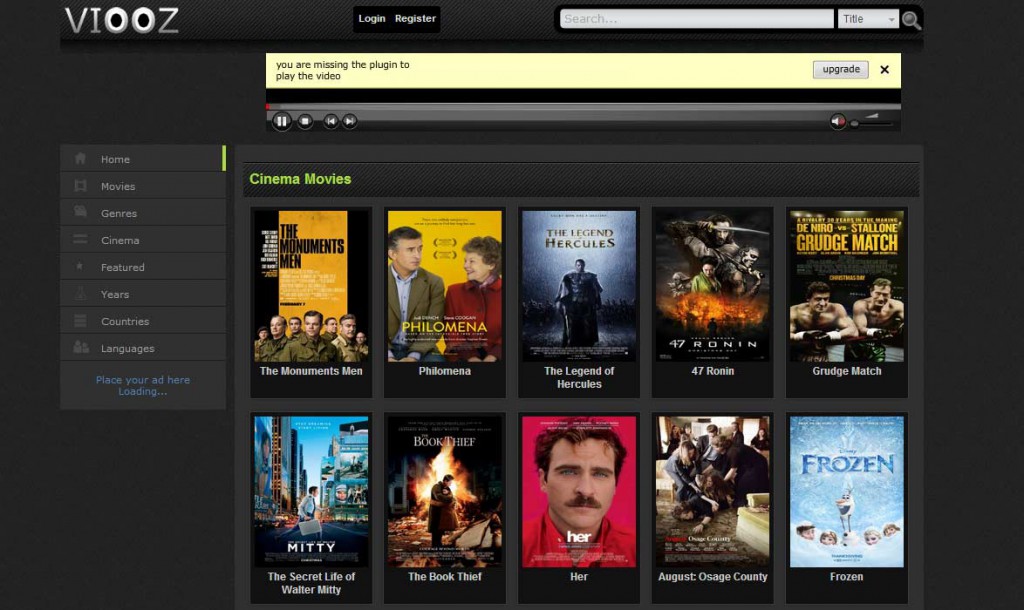Skip to next track in player
Image resolution: width=1024 pixels, height=610 pixels.
click(x=350, y=121)
